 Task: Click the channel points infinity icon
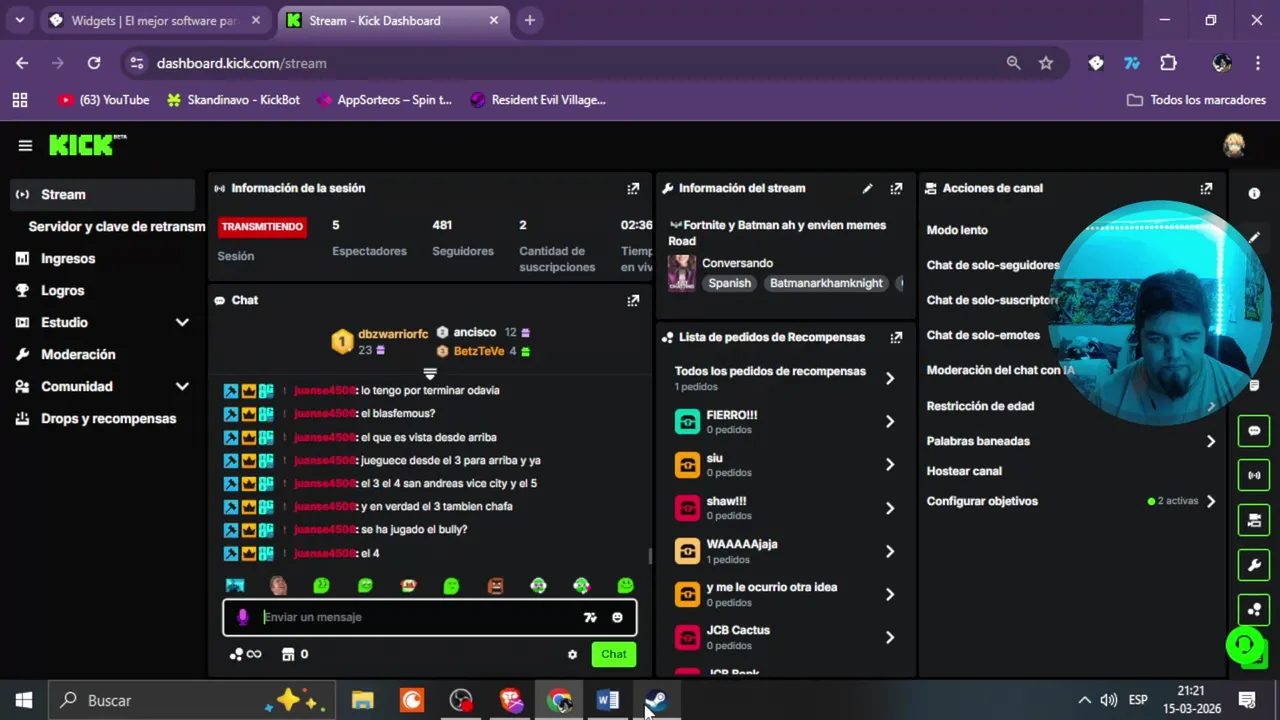point(245,654)
